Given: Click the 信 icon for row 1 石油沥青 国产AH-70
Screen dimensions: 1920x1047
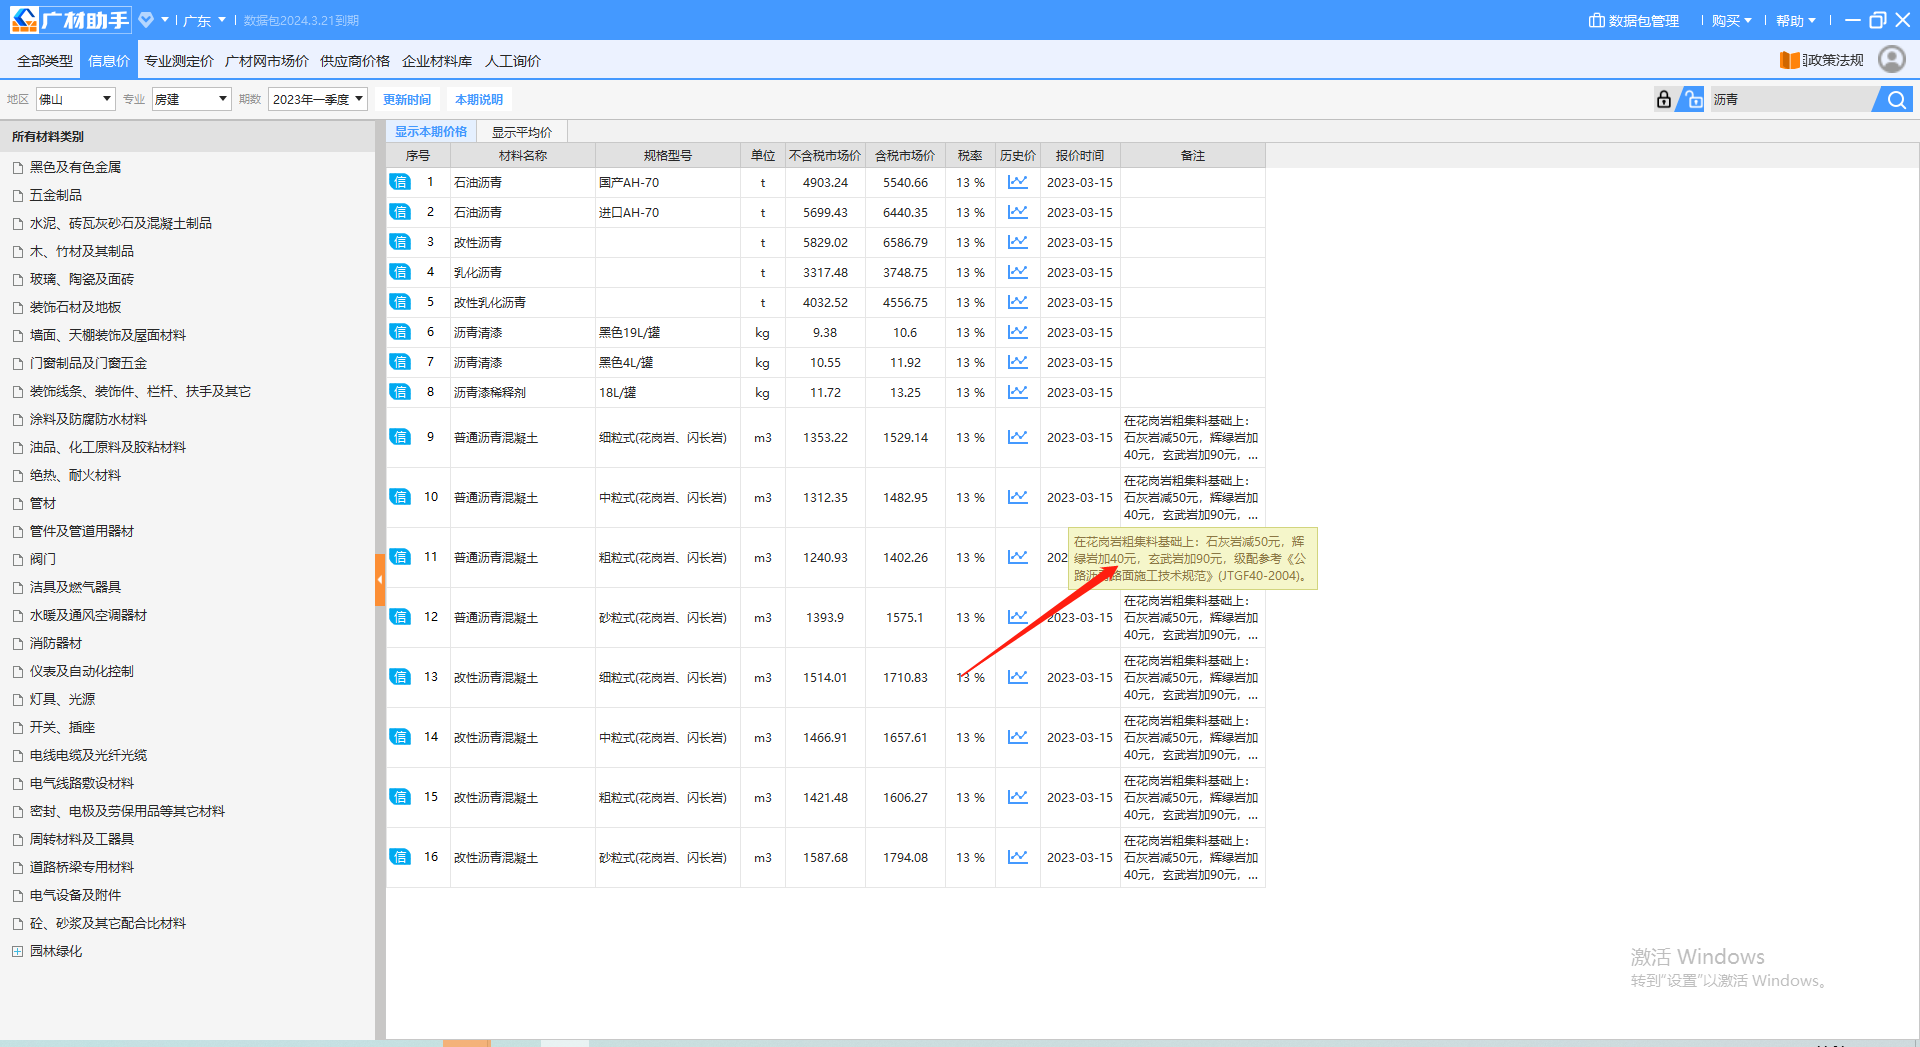Looking at the screenshot, I should tap(400, 182).
